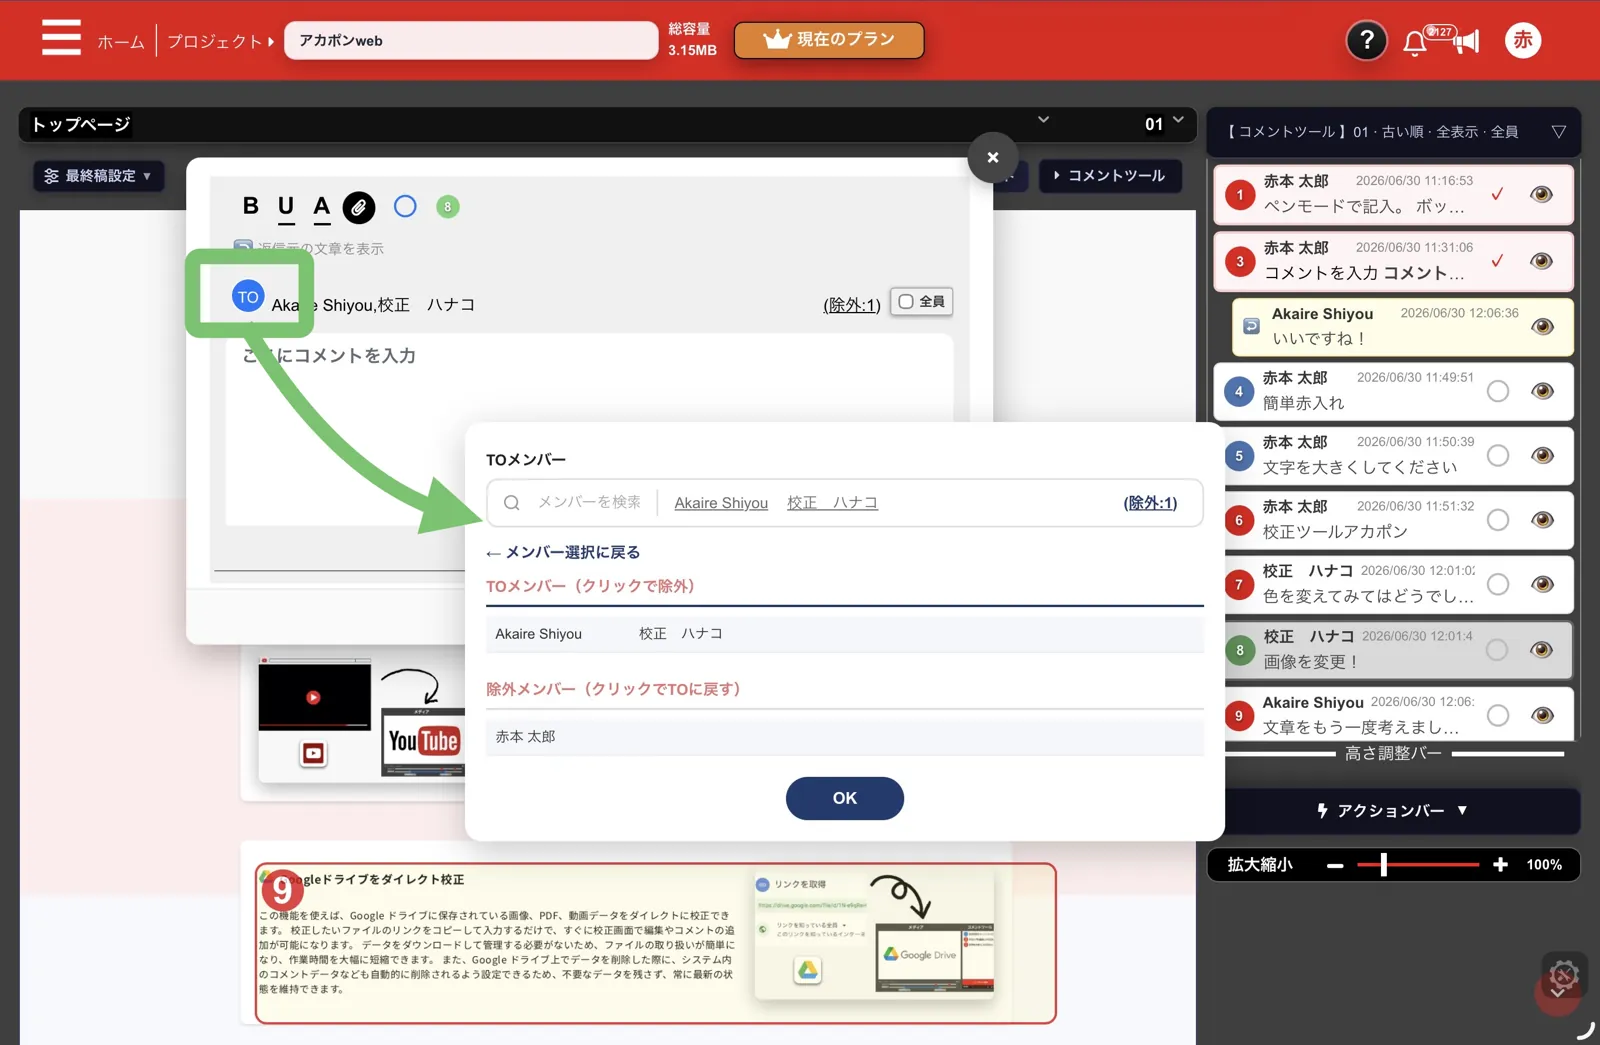Mark comment 9 by Akaire Shiyou done
Screen dimensions: 1600x1045
[1498, 715]
